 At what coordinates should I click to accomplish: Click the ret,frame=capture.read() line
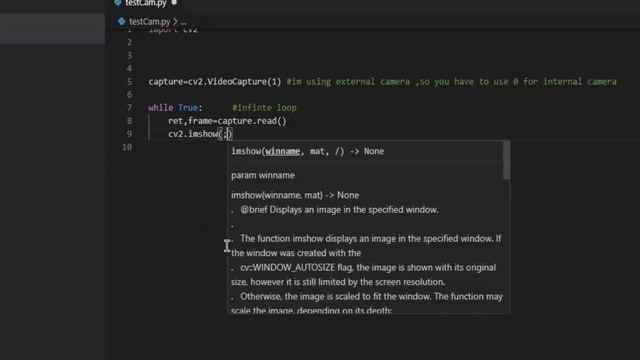point(227,121)
